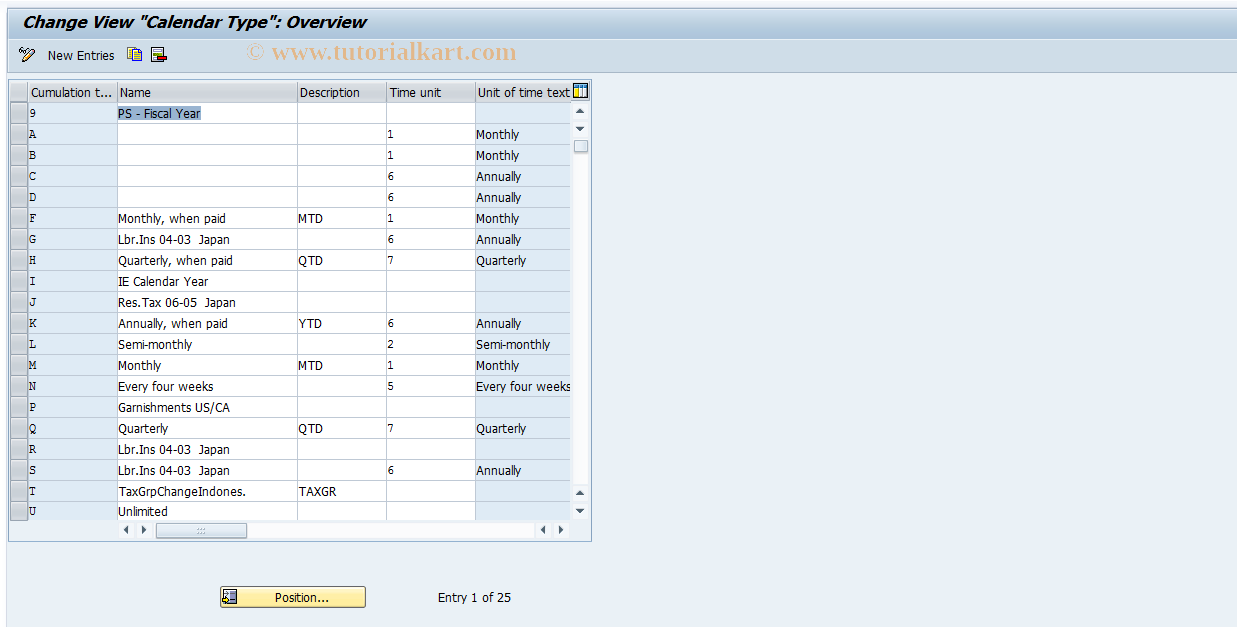Select row selector for cumulation type M

pyautogui.click(x=18, y=365)
